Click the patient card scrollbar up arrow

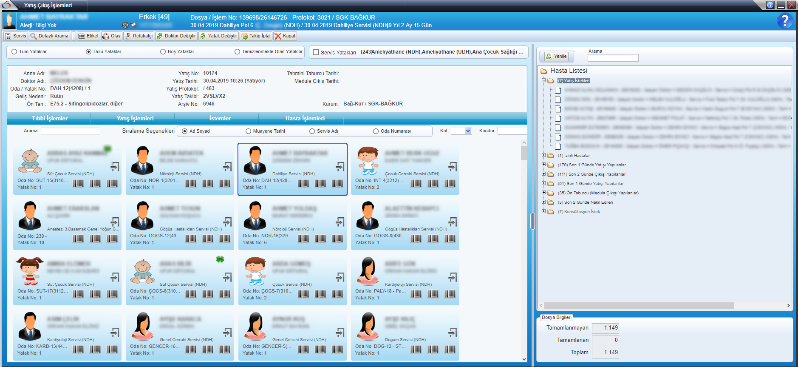point(524,143)
